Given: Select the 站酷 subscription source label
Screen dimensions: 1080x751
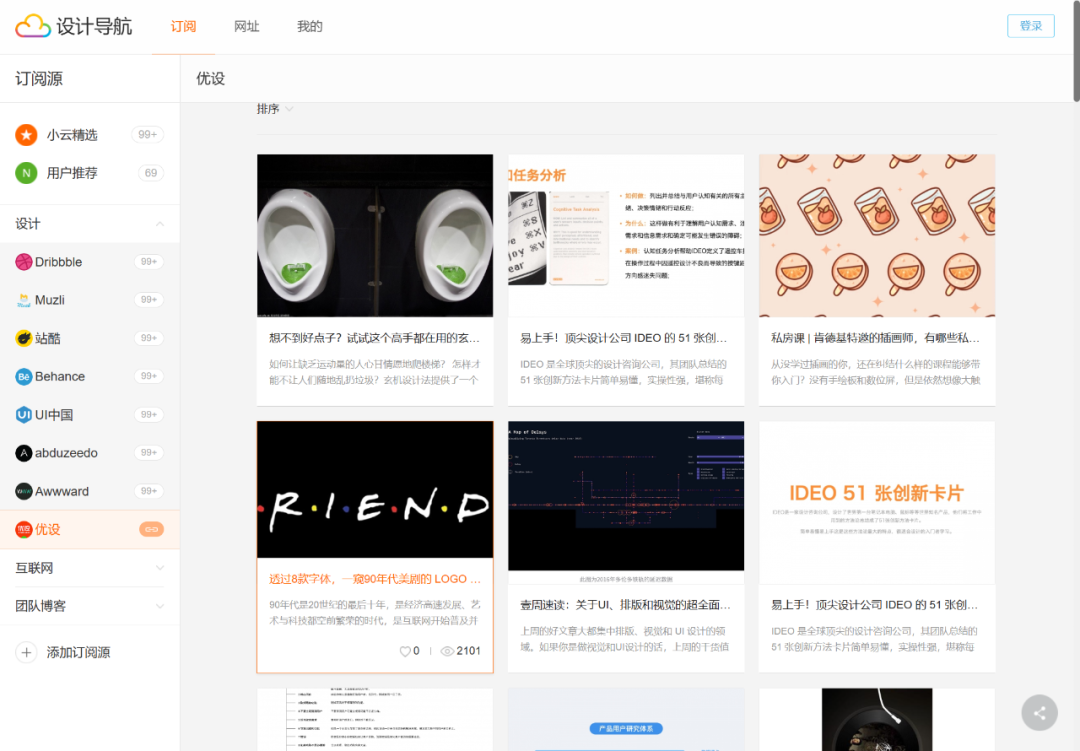Looking at the screenshot, I should click(48, 338).
